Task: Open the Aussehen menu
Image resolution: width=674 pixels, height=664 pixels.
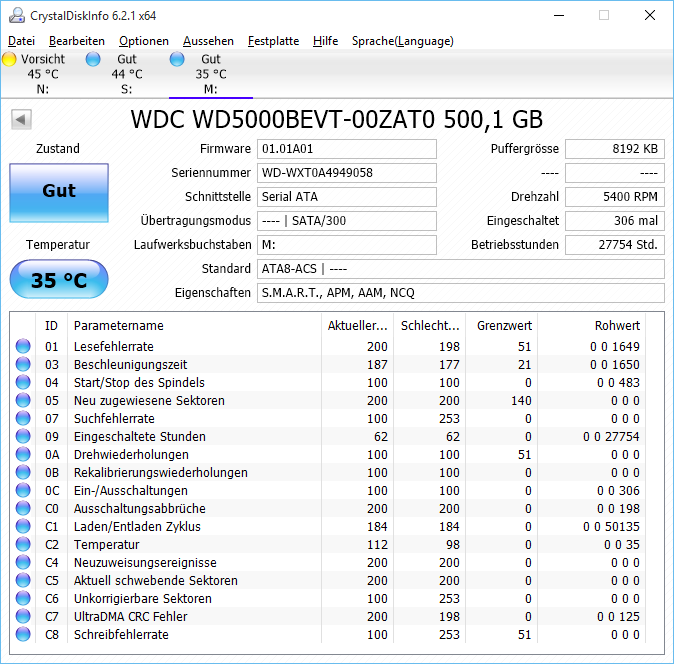Action: click(x=208, y=41)
